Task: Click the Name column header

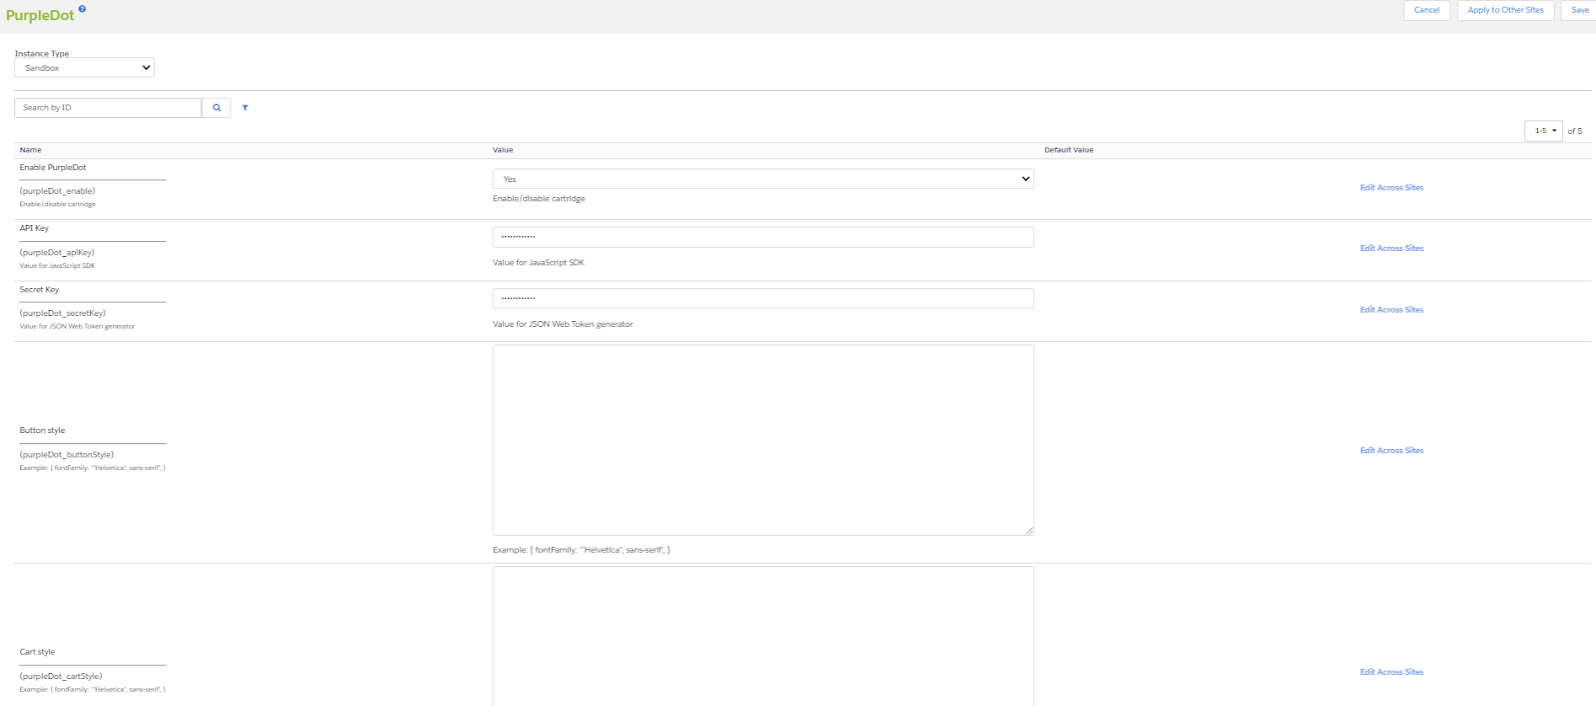Action: [x=31, y=150]
